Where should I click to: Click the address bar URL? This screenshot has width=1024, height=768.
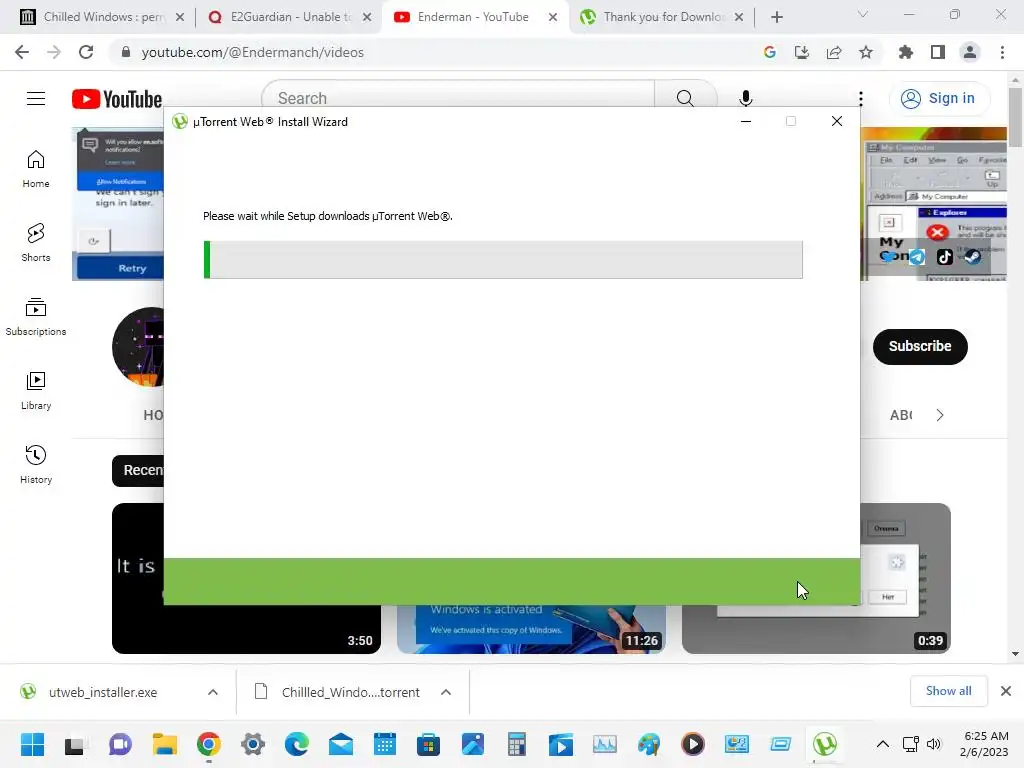[x=252, y=52]
